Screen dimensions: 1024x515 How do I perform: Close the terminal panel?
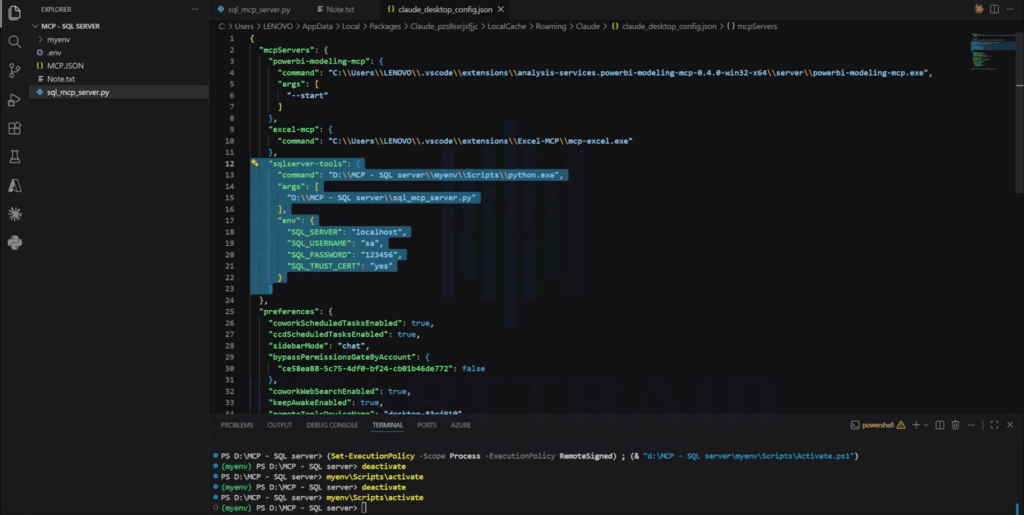(1010, 425)
